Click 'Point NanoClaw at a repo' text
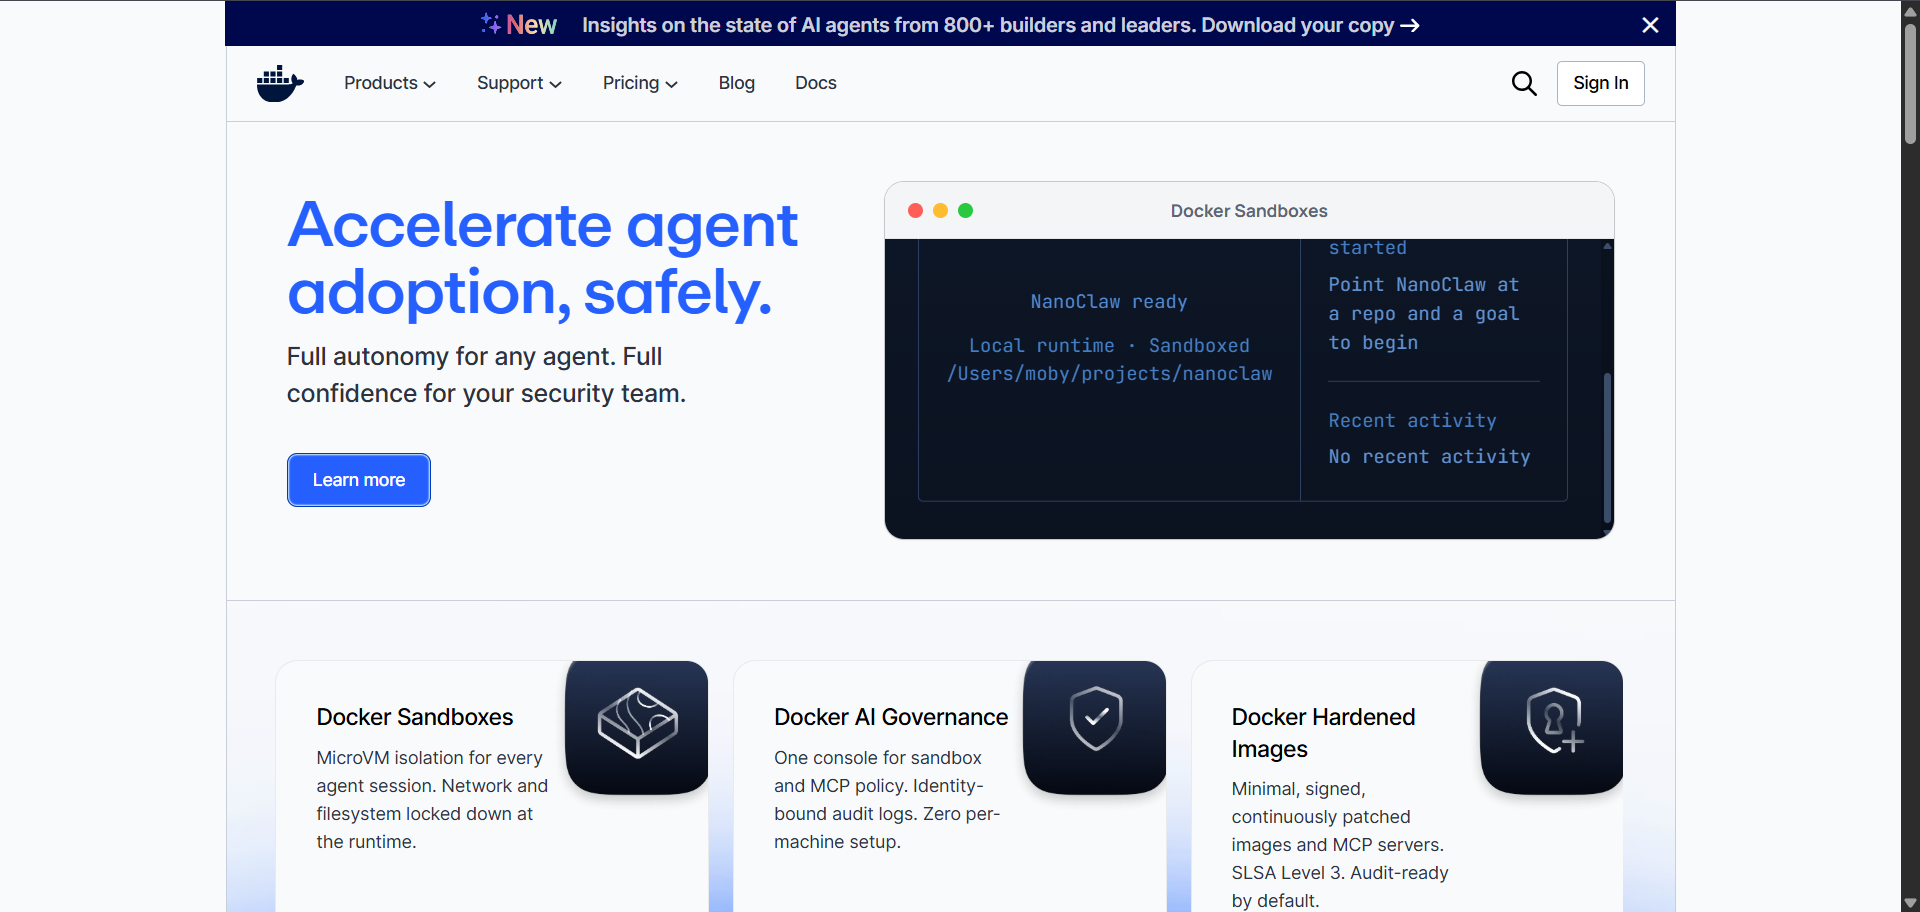The width and height of the screenshot is (1920, 912). point(1424,314)
